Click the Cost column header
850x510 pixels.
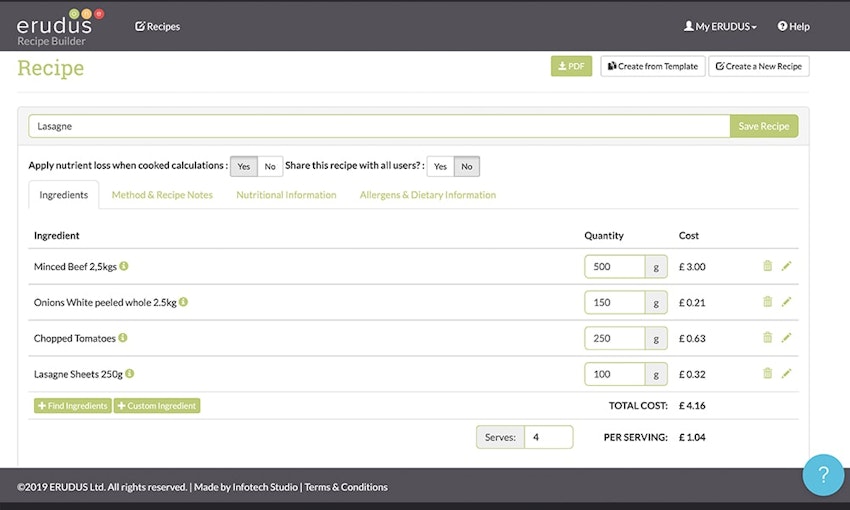tap(688, 235)
